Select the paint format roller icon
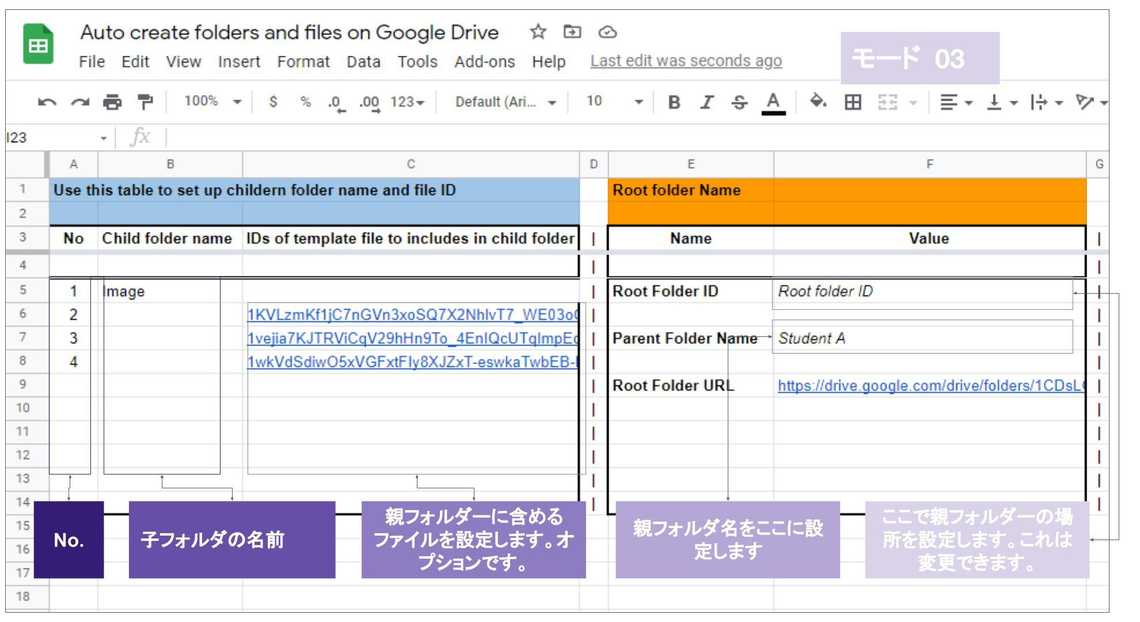This screenshot has width=1140, height=622. pos(145,102)
